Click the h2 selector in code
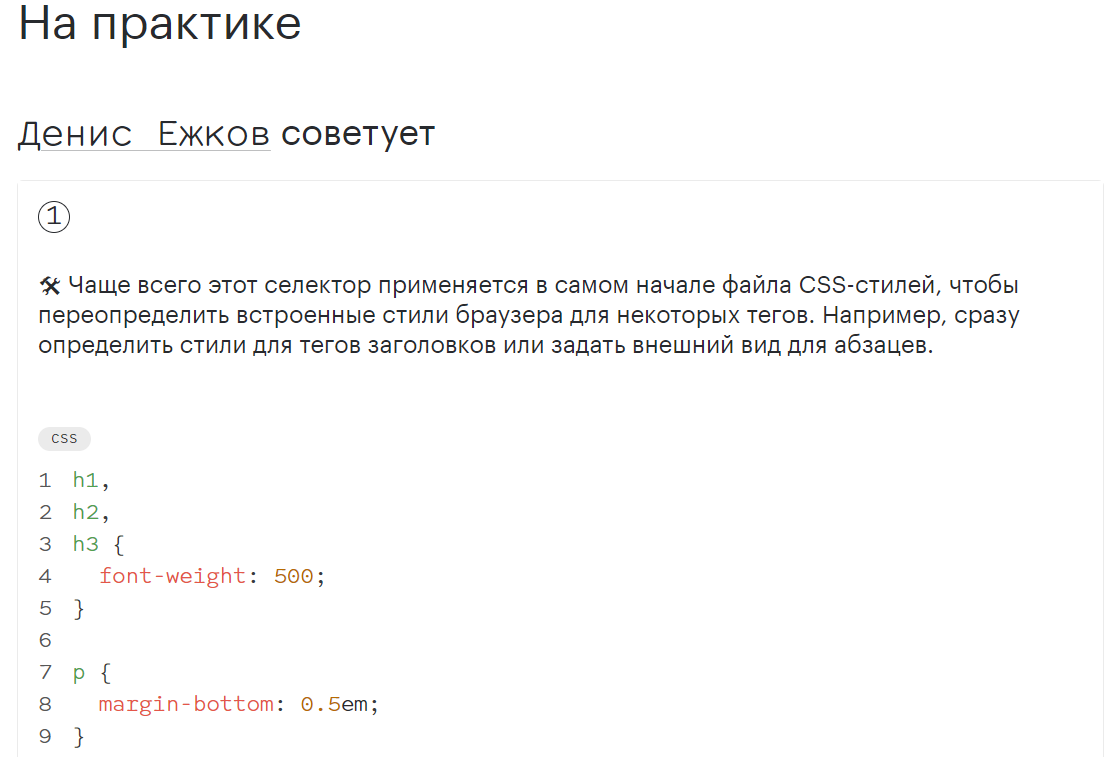Image resolution: width=1112 pixels, height=757 pixels. click(86, 512)
